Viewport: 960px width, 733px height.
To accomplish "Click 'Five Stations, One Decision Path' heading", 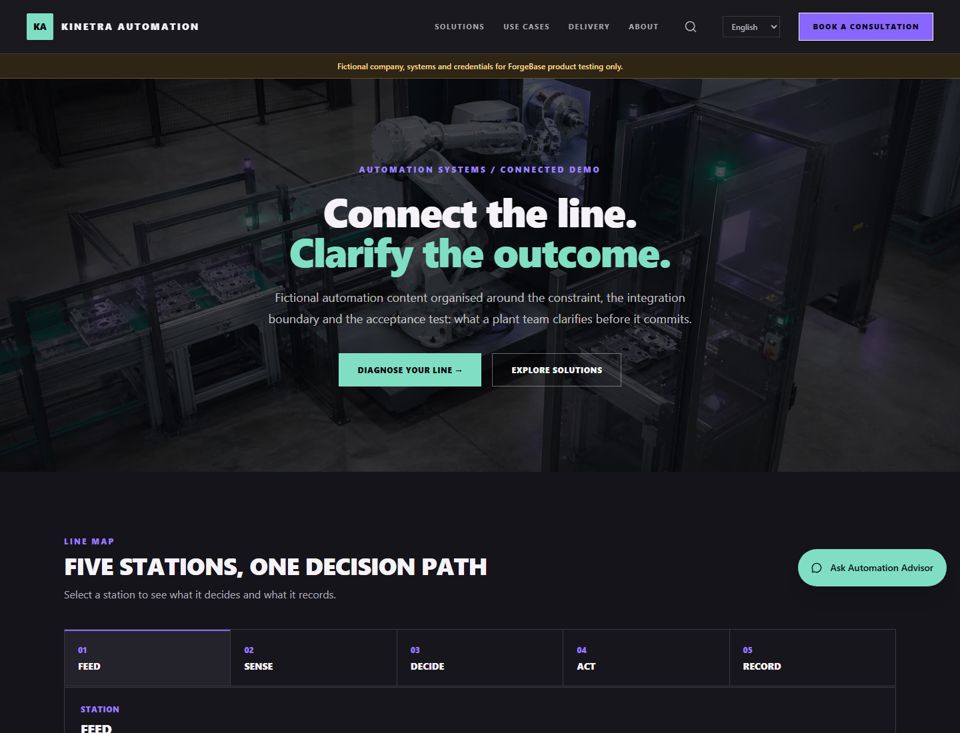I will click(x=276, y=567).
